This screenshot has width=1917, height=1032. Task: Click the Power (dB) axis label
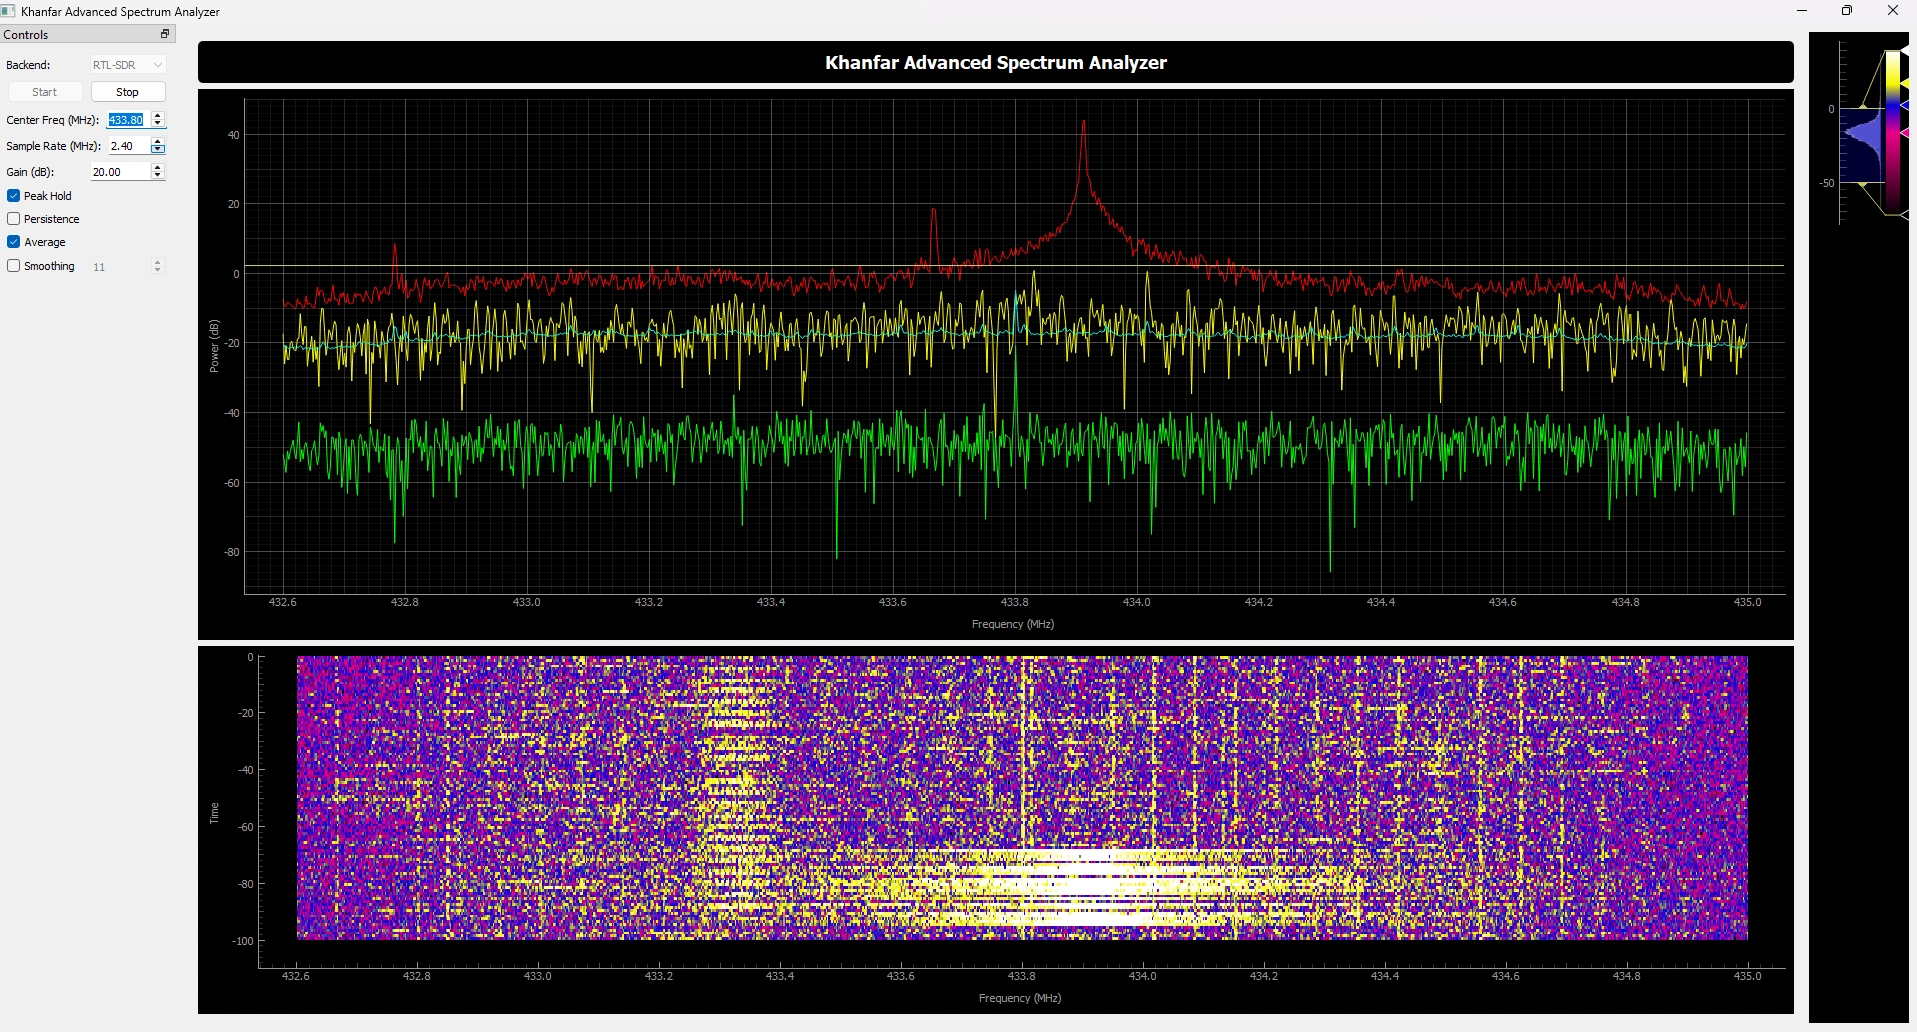(x=214, y=346)
